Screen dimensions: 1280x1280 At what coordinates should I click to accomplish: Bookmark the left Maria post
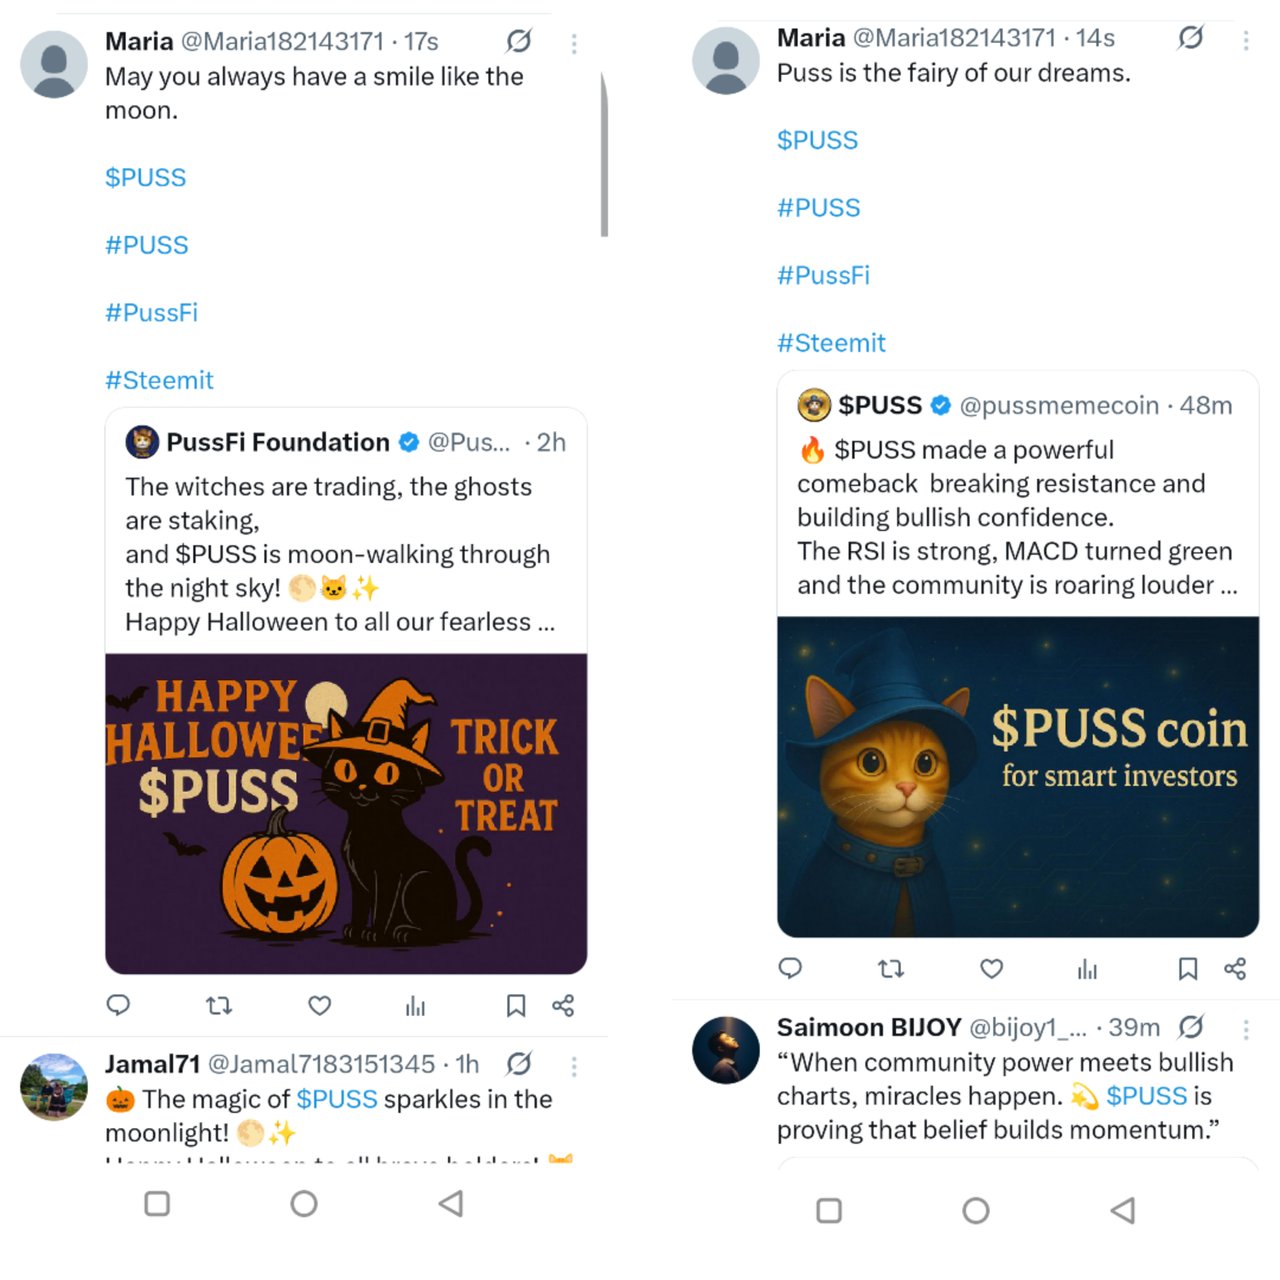point(516,1005)
